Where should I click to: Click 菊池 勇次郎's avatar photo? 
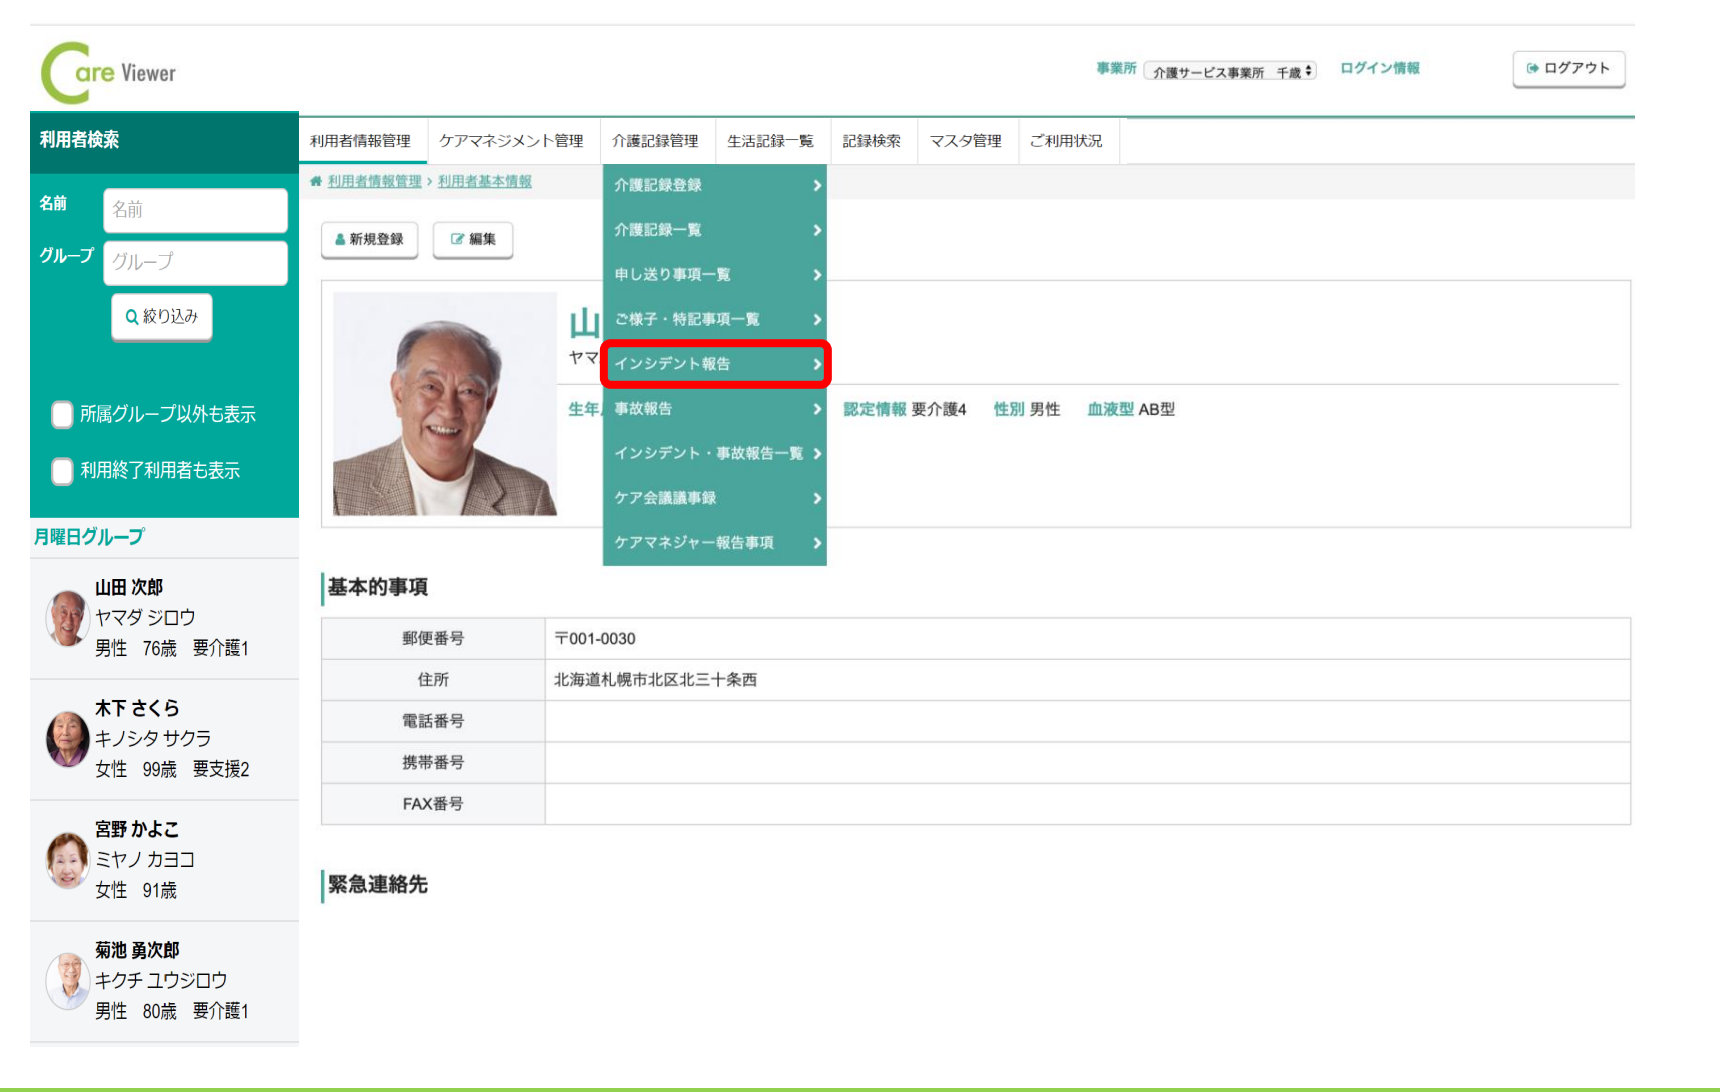pyautogui.click(x=67, y=981)
